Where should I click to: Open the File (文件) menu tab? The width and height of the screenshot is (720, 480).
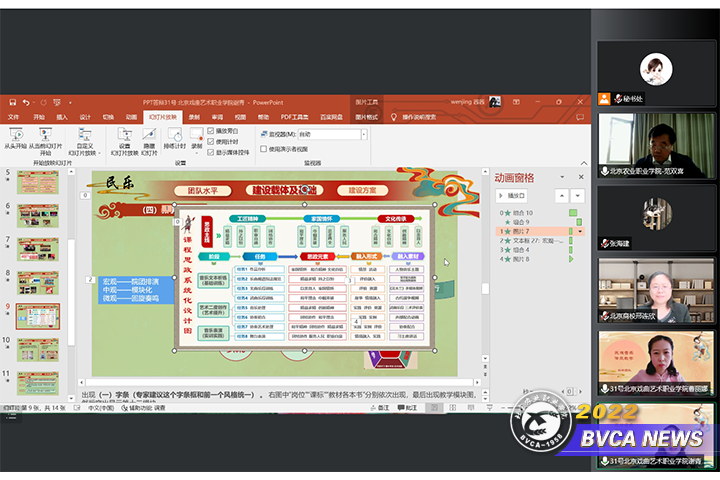(x=14, y=117)
